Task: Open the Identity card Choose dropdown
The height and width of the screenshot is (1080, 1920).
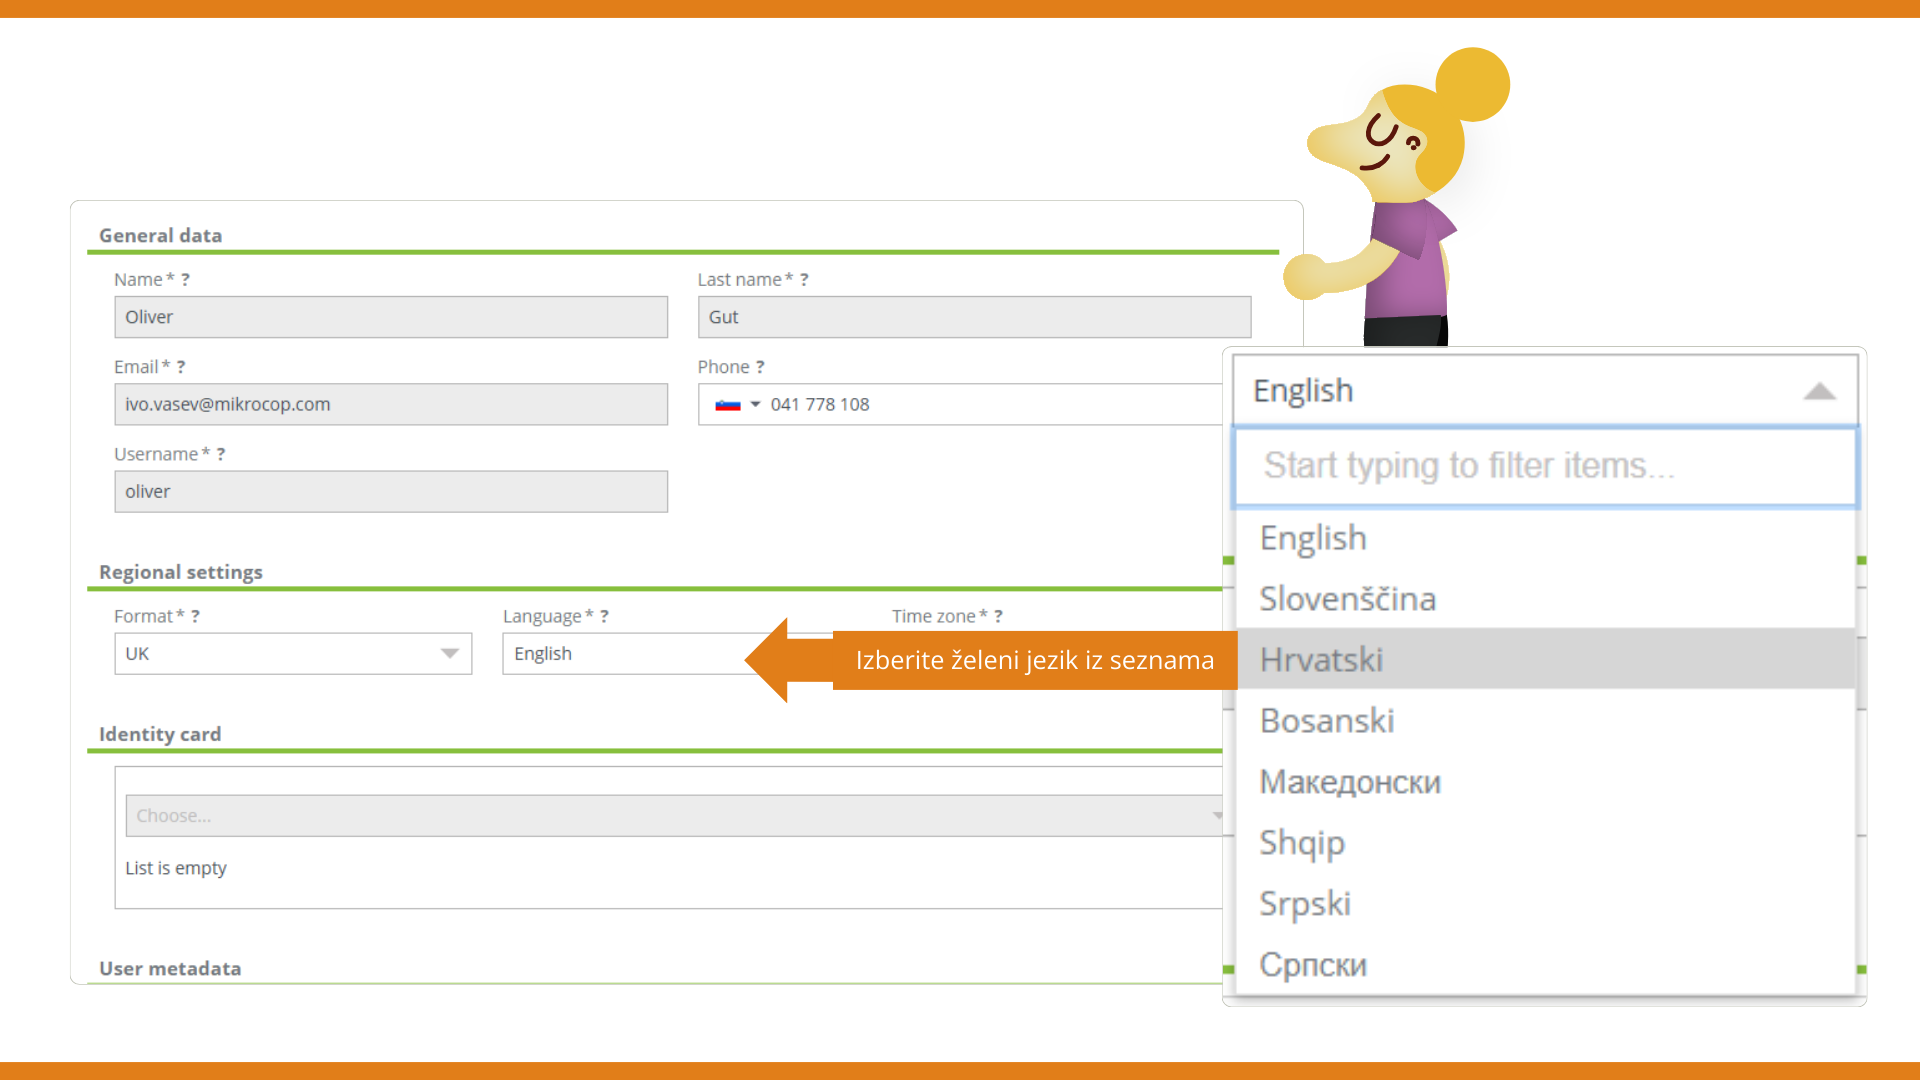Action: point(670,816)
